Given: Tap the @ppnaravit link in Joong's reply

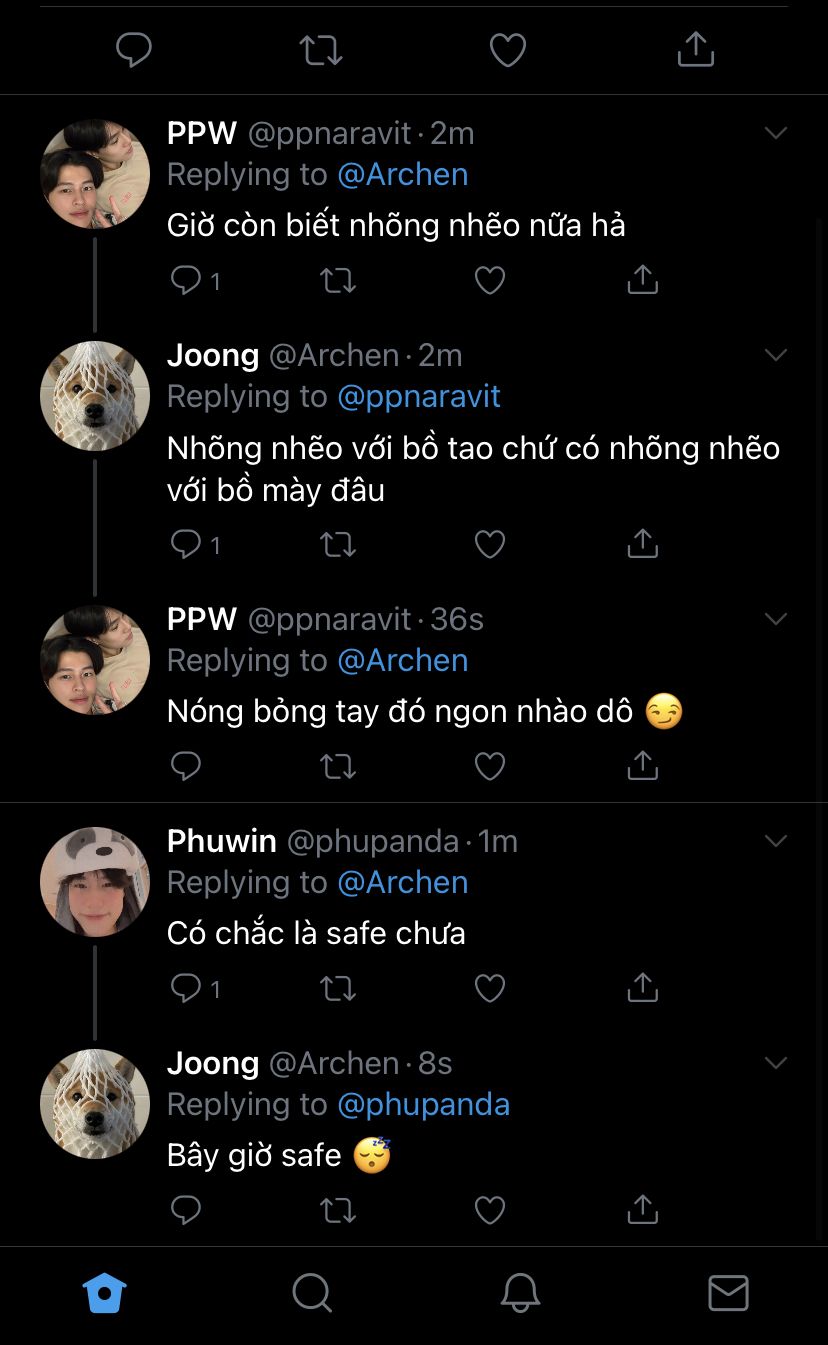Looking at the screenshot, I should pyautogui.click(x=418, y=396).
